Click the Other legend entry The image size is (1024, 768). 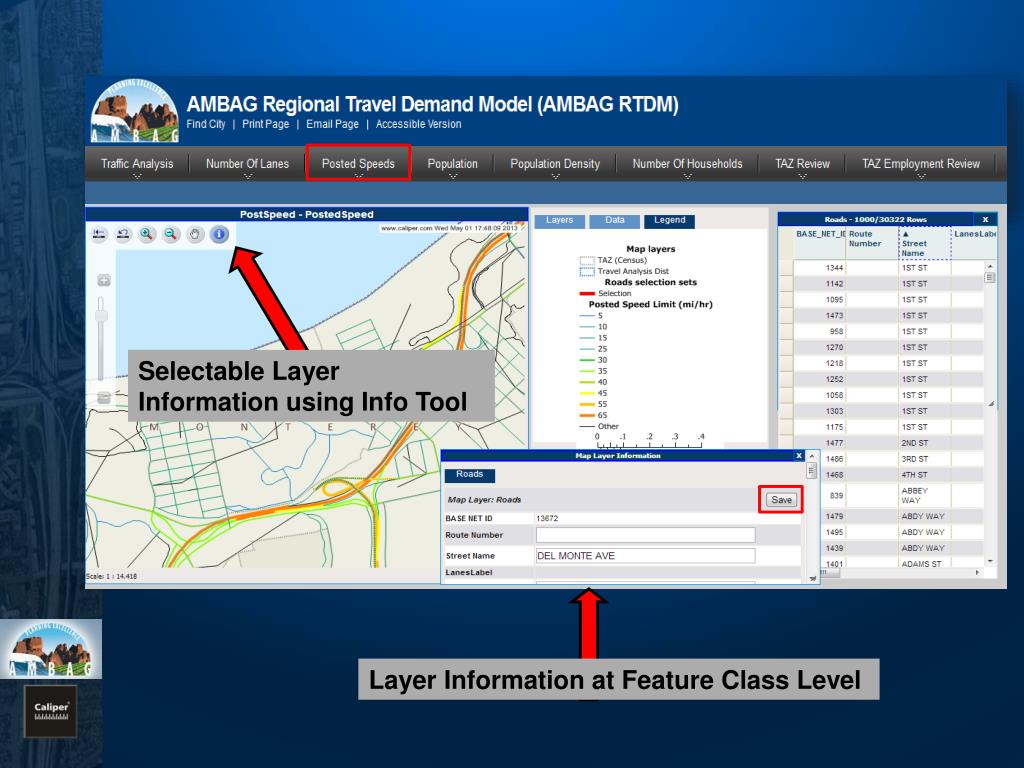[x=600, y=426]
